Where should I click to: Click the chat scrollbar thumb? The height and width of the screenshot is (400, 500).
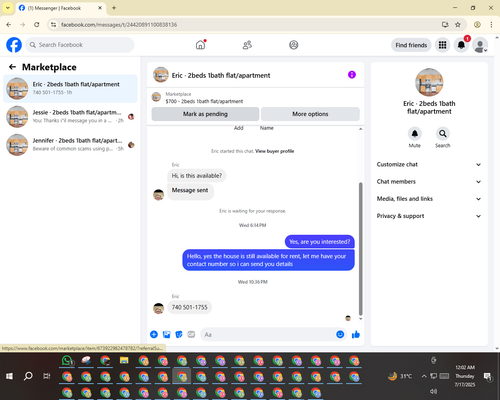pos(360,249)
